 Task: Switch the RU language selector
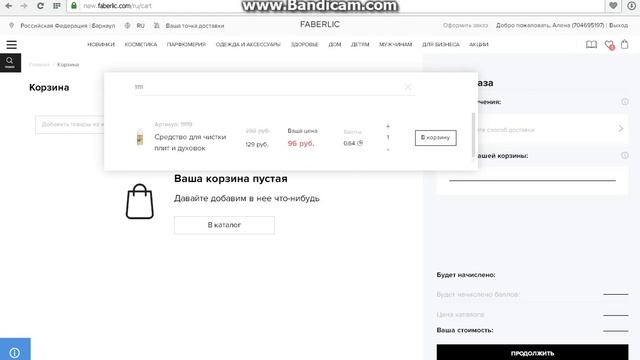[140, 25]
